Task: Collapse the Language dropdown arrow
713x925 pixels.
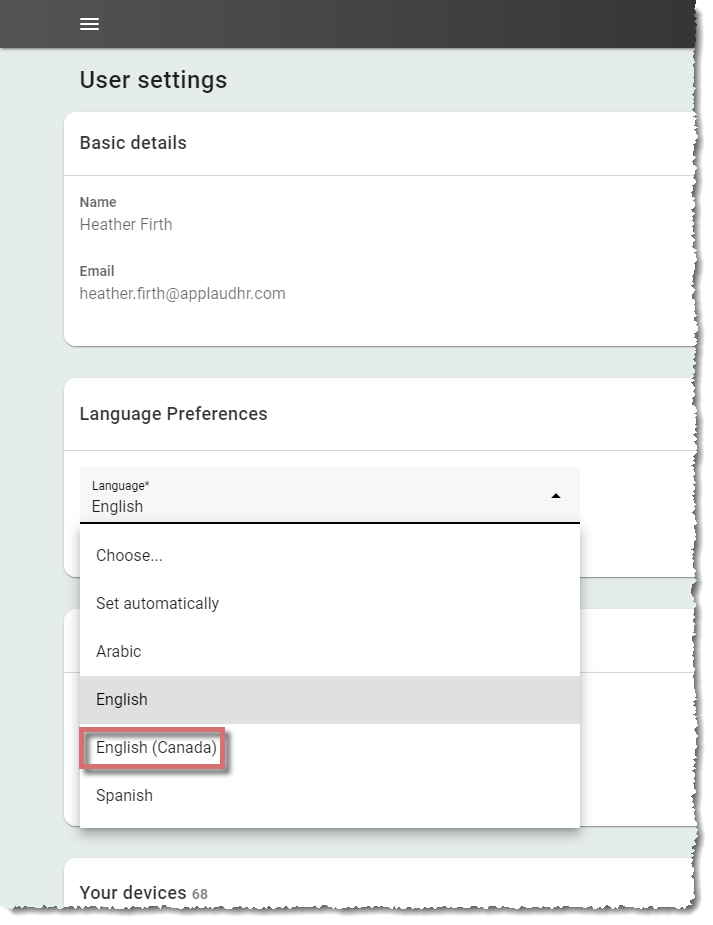Action: pyautogui.click(x=556, y=496)
